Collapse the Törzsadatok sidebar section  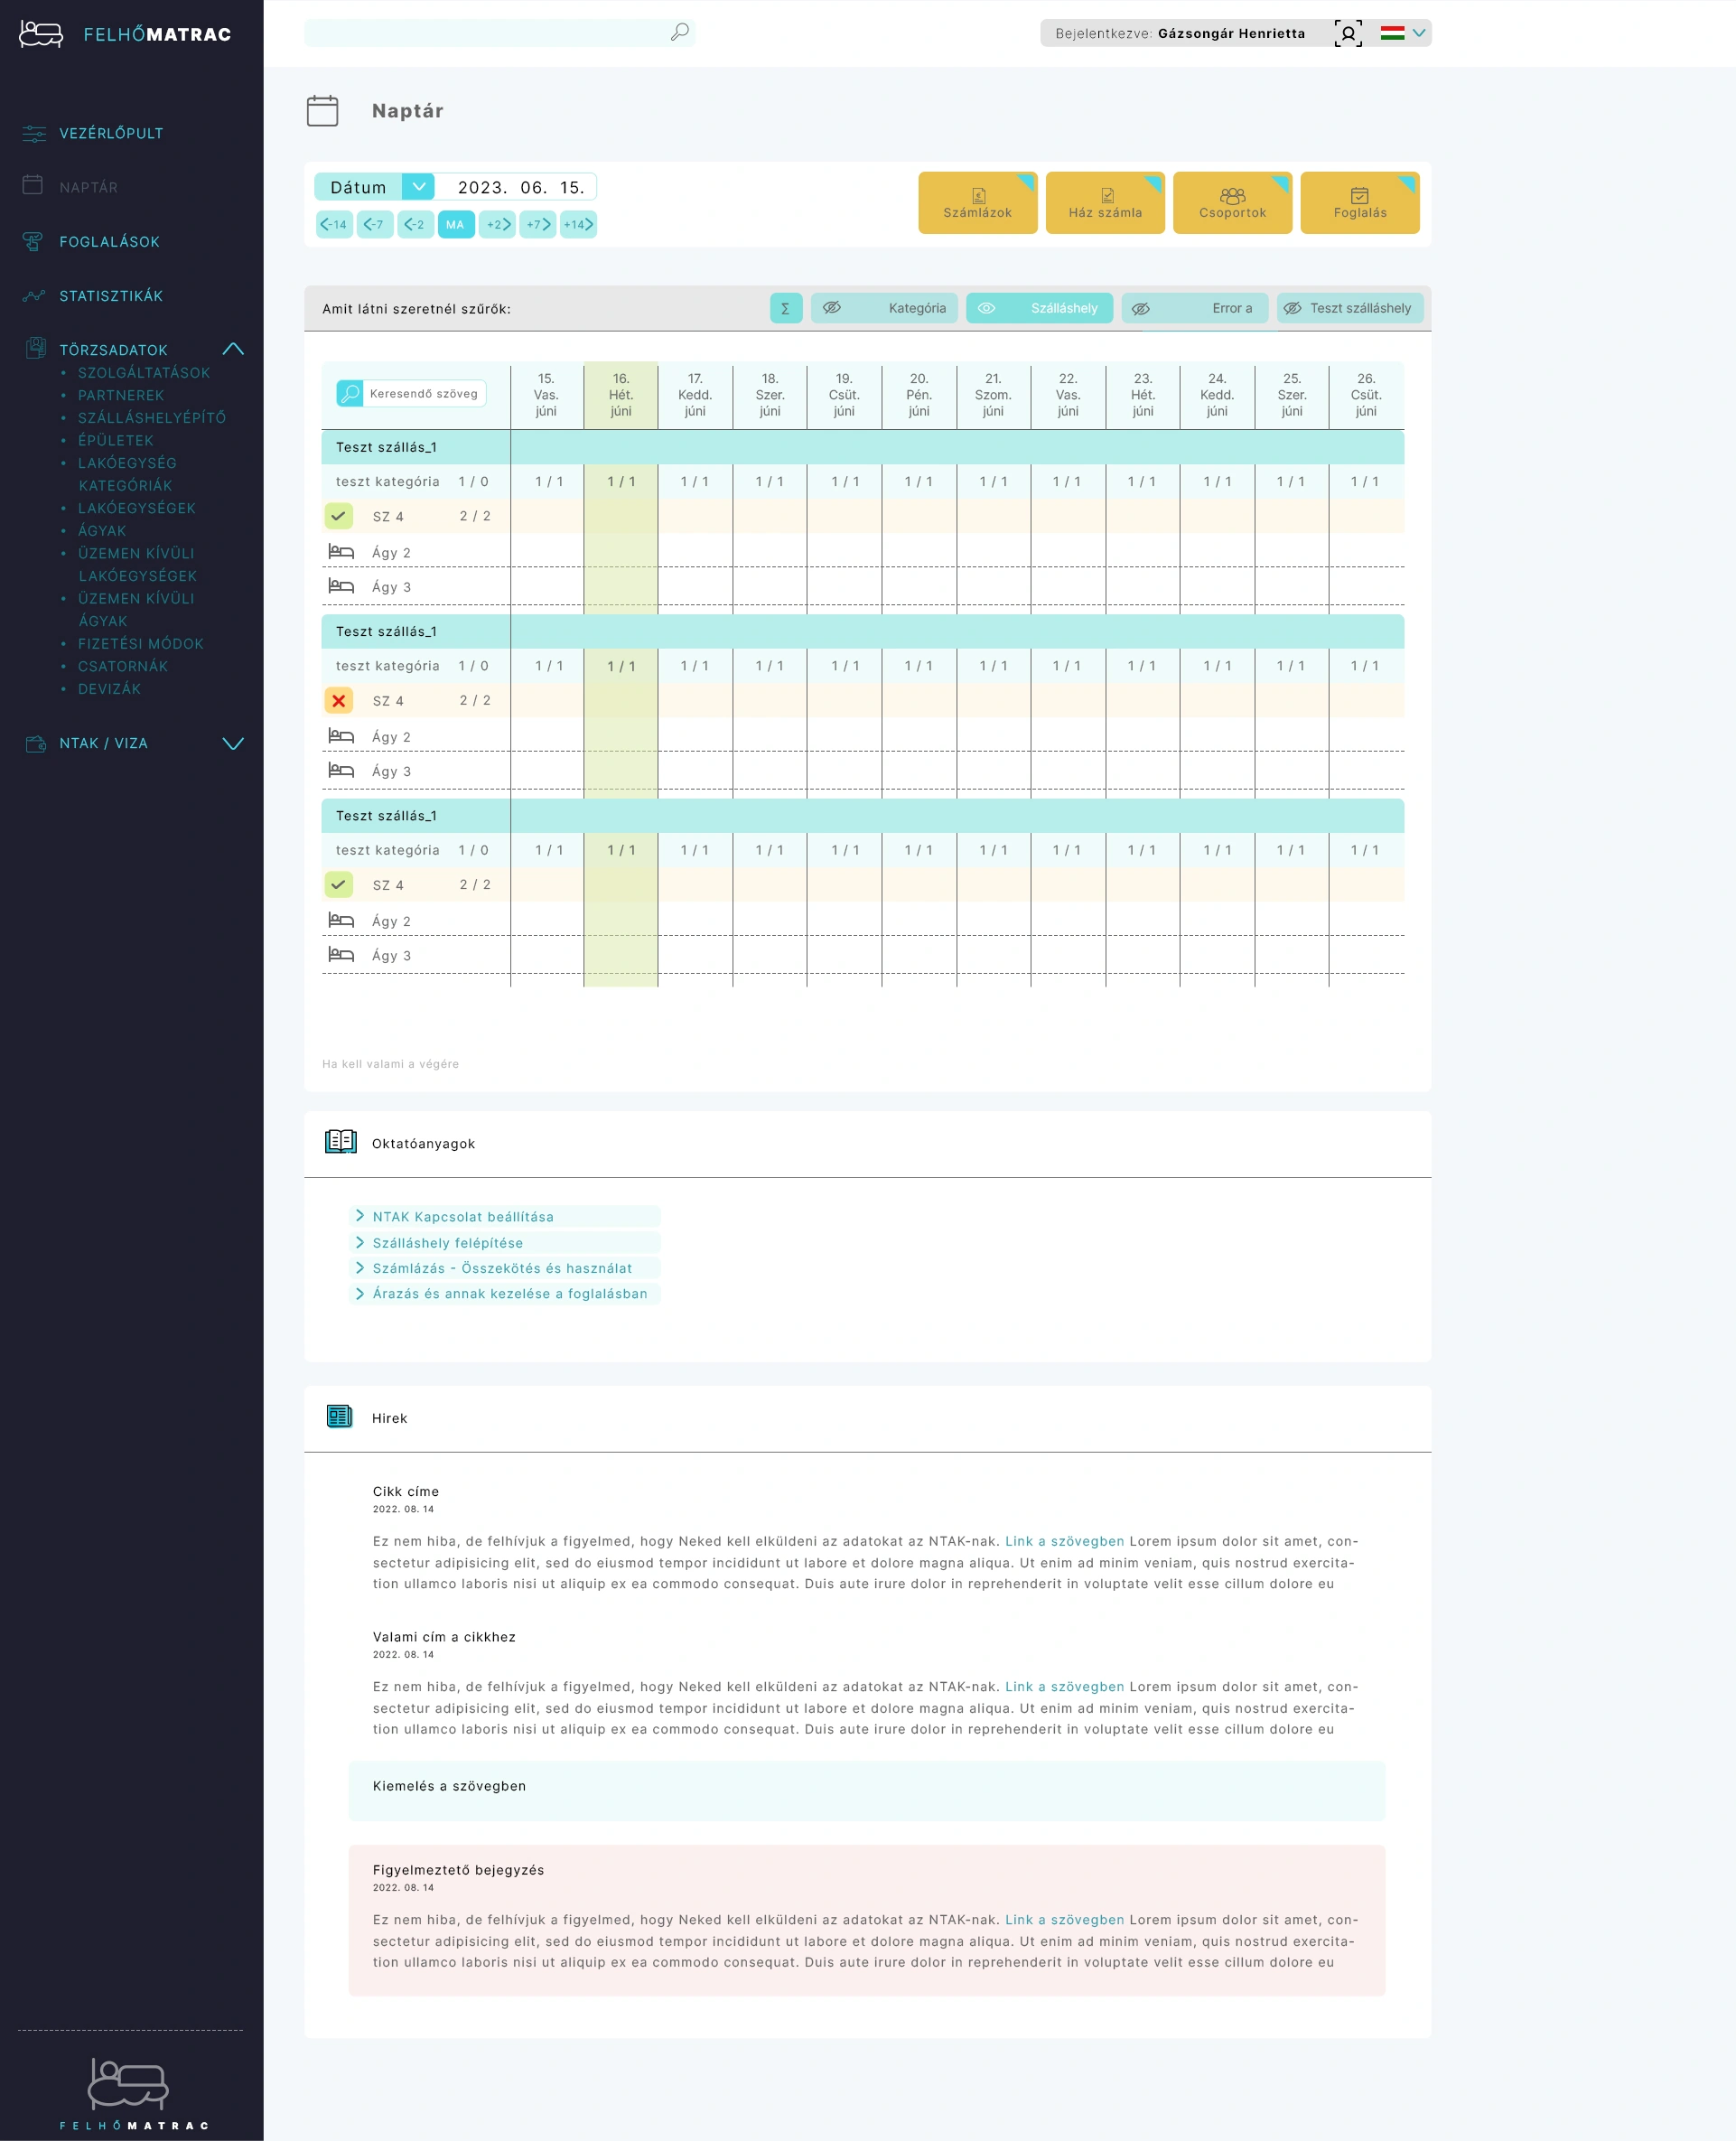[233, 349]
